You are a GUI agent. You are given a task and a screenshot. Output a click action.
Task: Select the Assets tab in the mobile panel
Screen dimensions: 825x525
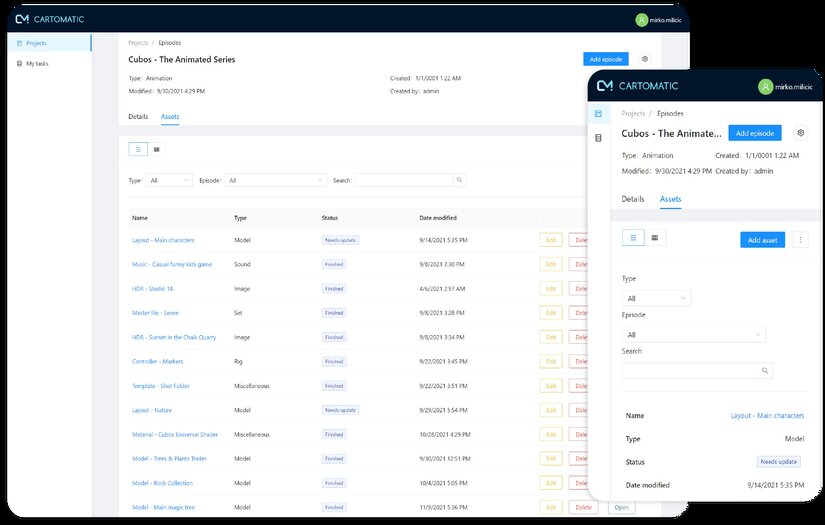click(671, 199)
